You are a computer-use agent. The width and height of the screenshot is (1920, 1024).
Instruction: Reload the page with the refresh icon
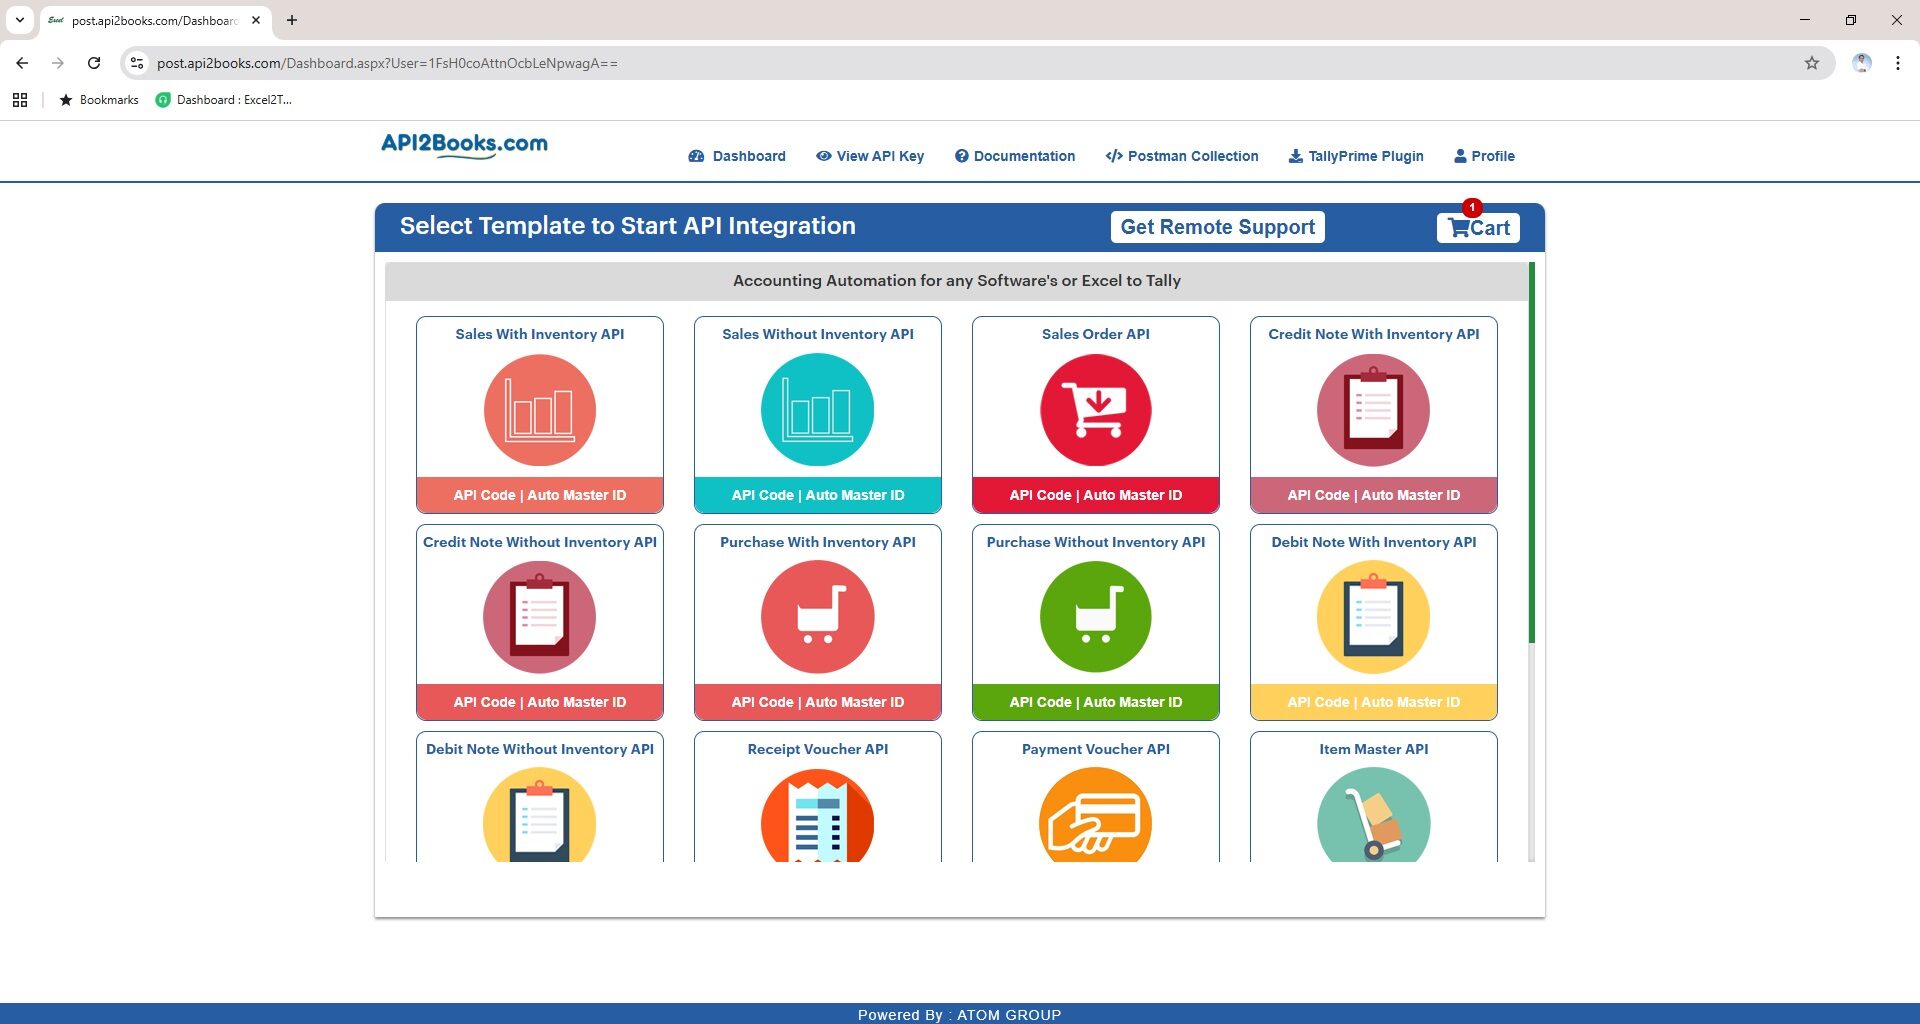pos(94,63)
